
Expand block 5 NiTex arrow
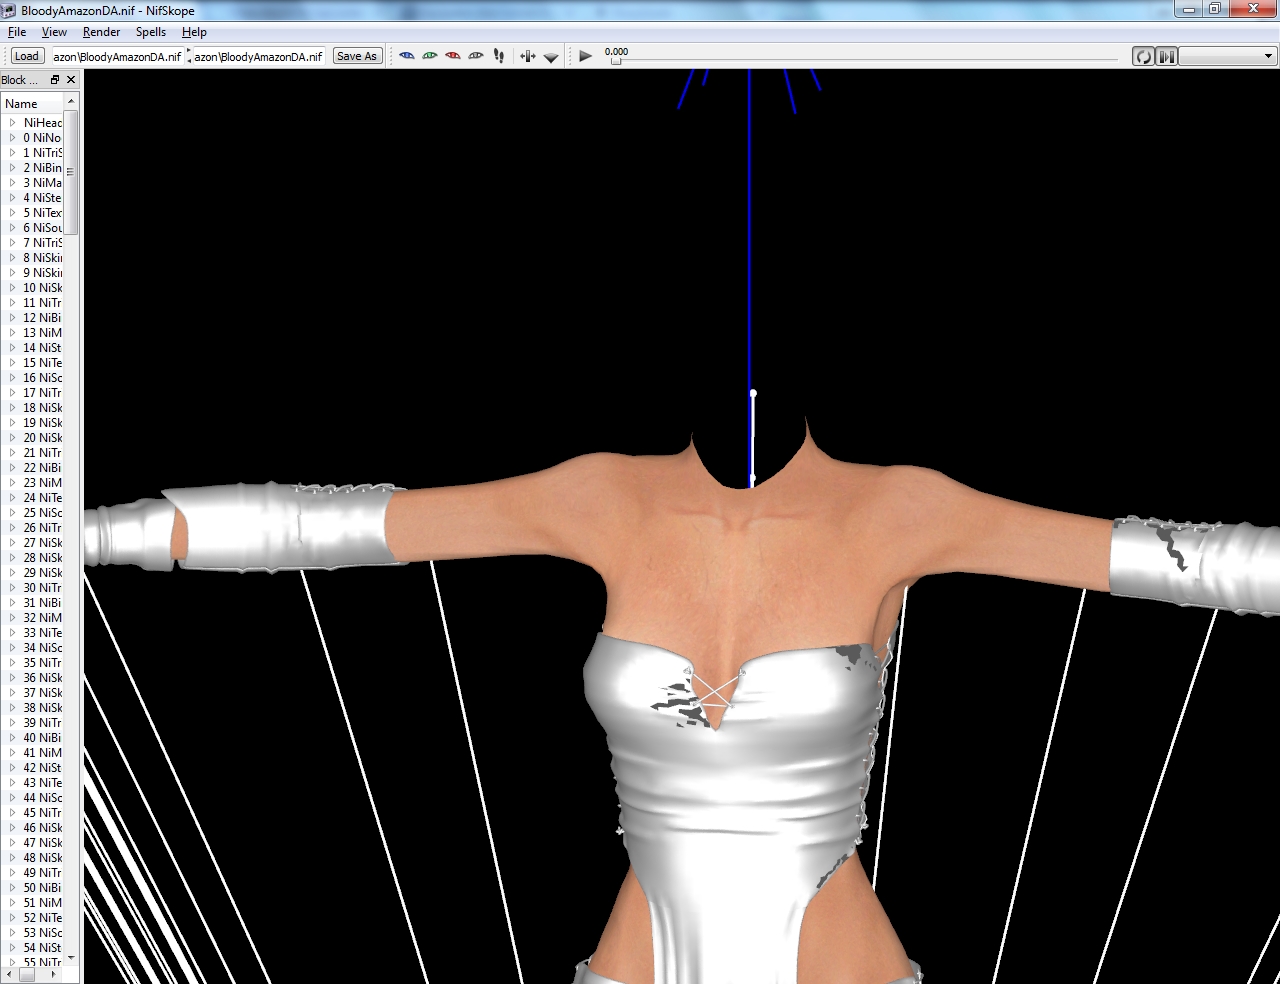[x=13, y=213]
